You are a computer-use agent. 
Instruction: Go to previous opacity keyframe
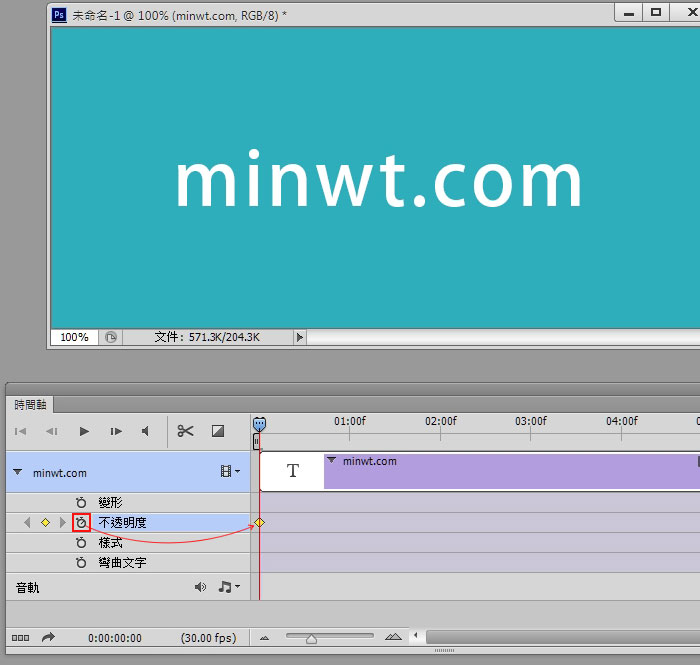tap(27, 522)
